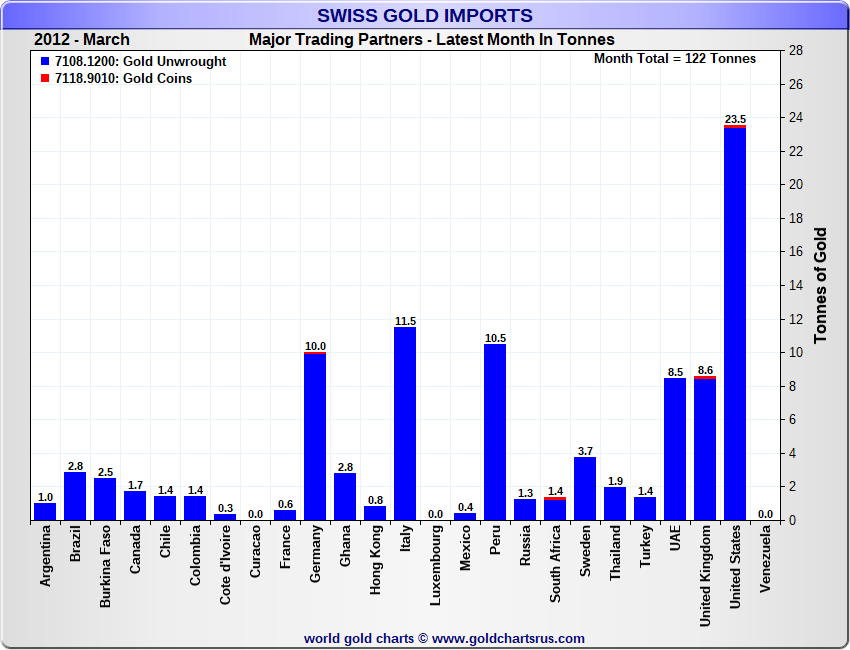Select the Brazil bar
850x650 pixels.
coord(75,496)
